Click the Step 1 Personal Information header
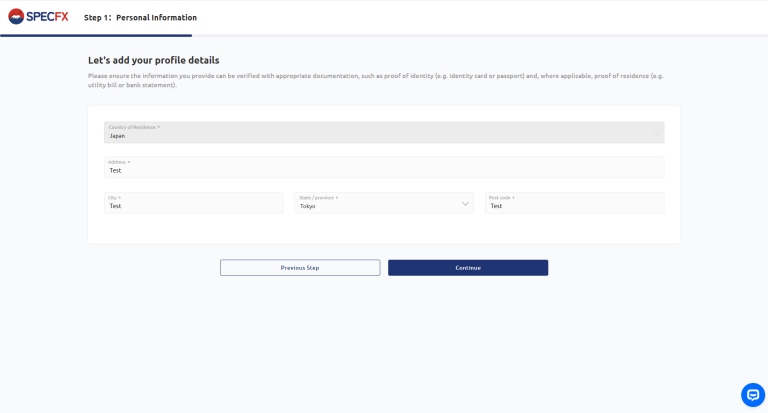The width and height of the screenshot is (768, 413). click(x=140, y=18)
